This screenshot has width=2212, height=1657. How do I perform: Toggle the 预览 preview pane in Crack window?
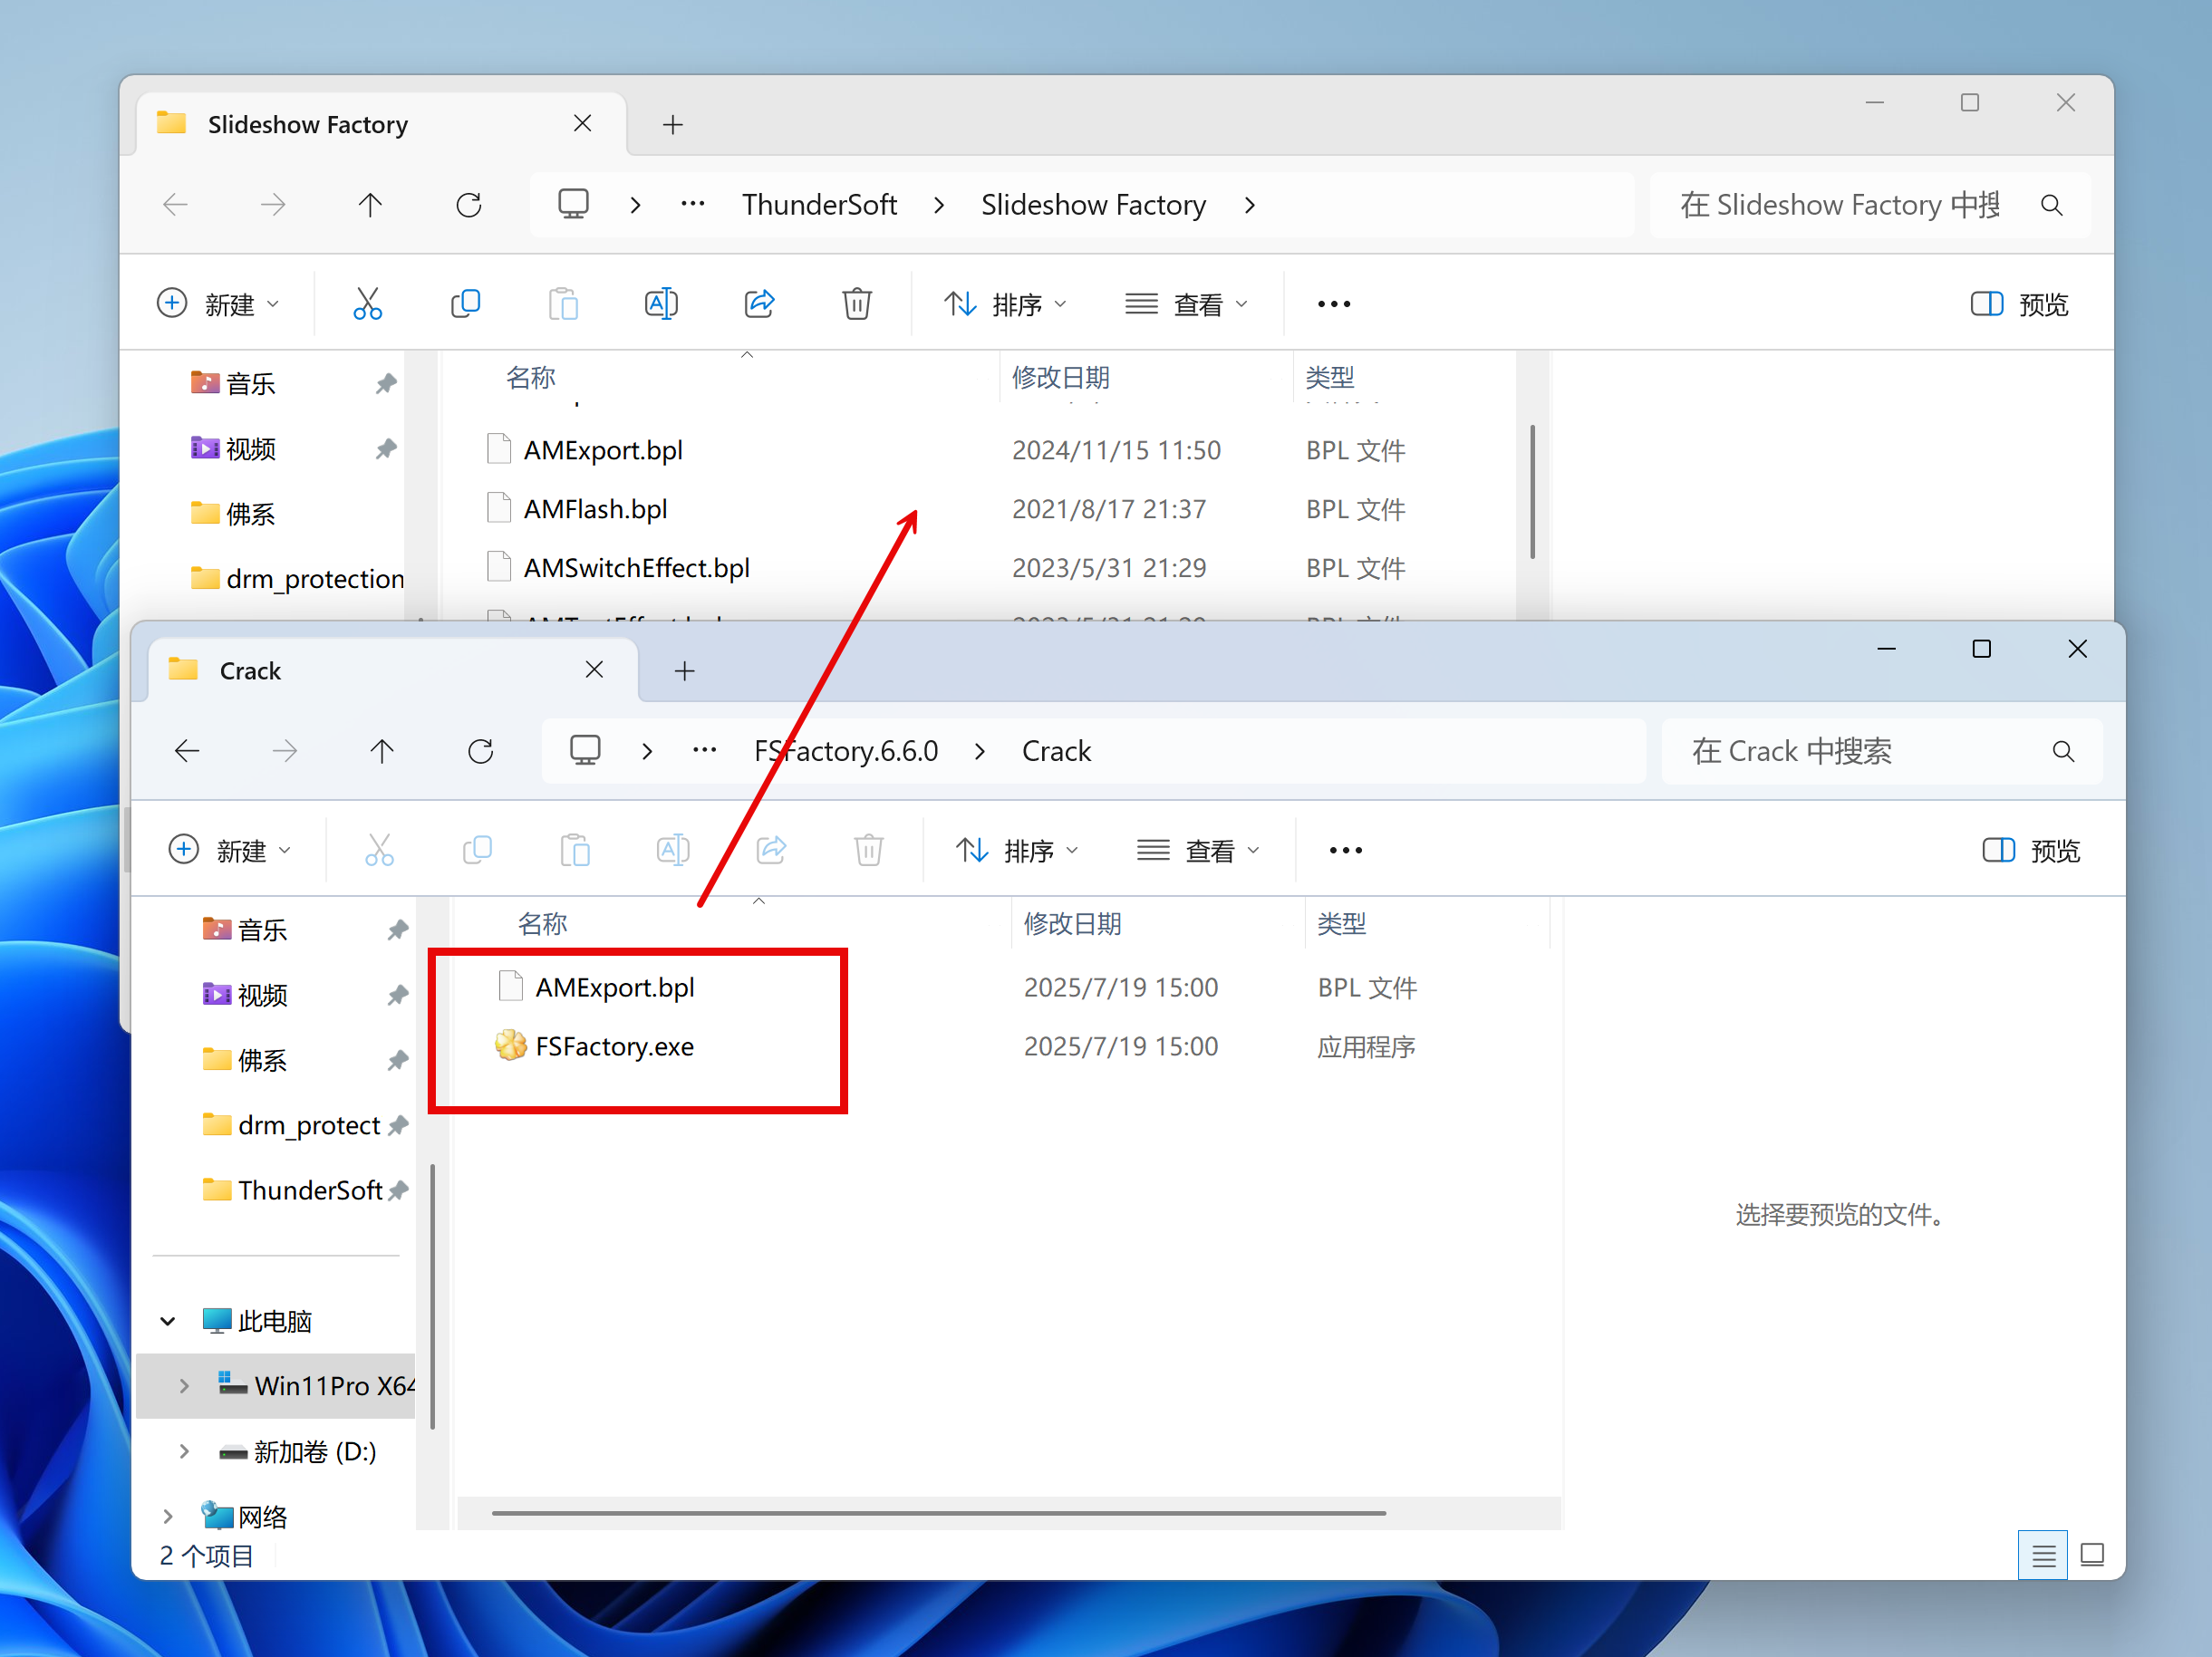point(2030,850)
